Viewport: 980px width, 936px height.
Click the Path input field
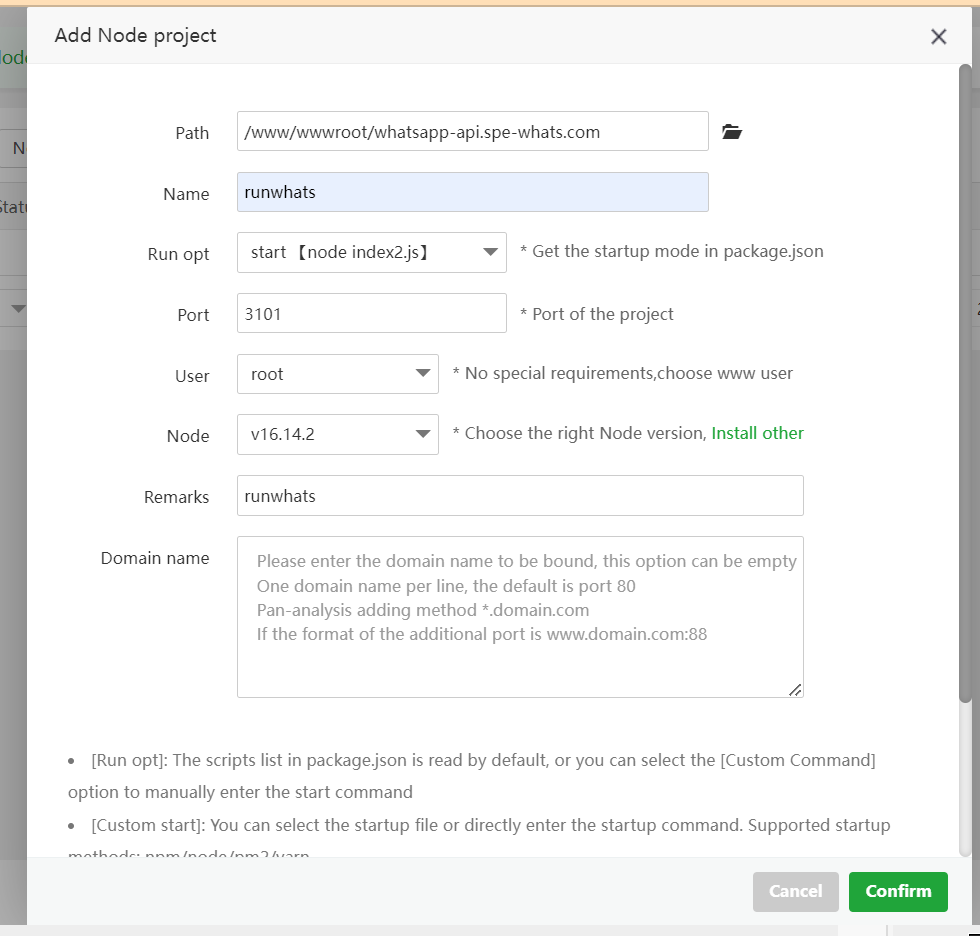472,132
